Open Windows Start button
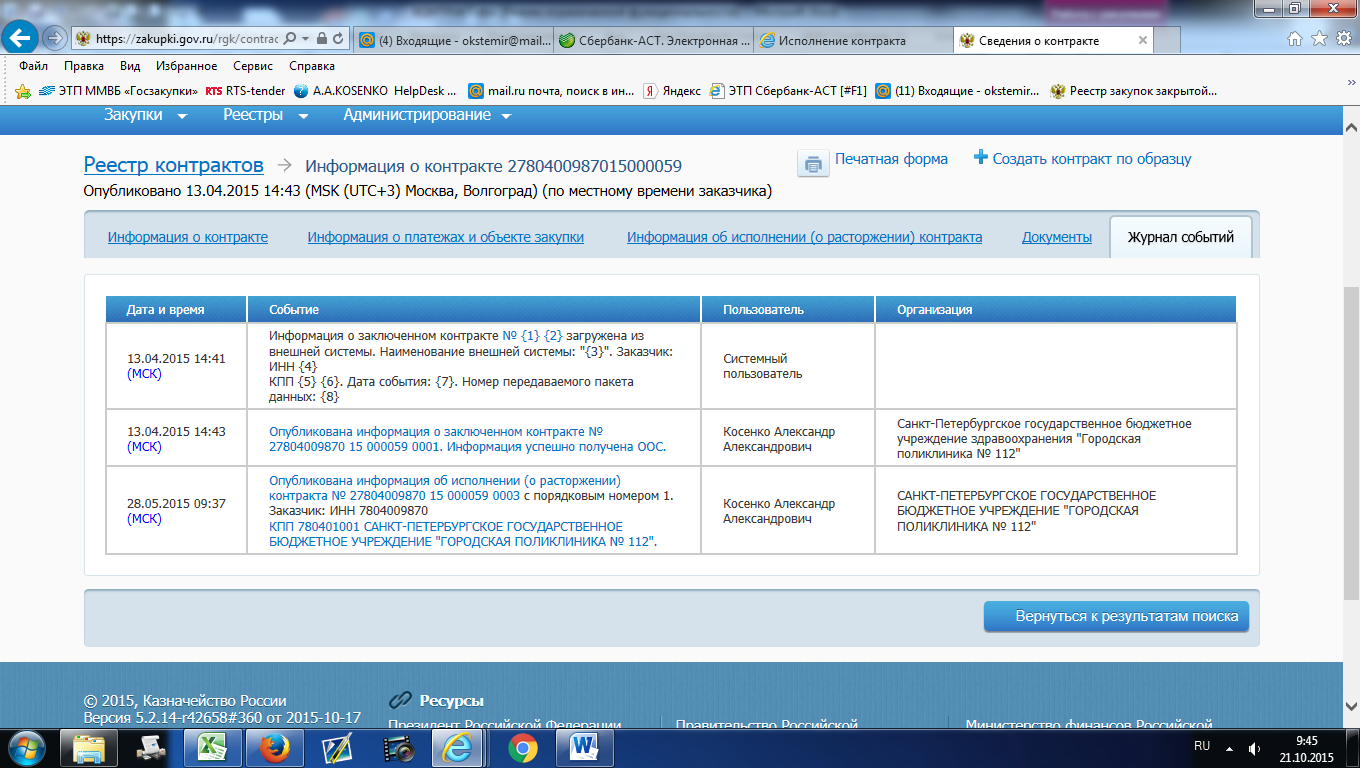1360x768 pixels. tap(25, 748)
